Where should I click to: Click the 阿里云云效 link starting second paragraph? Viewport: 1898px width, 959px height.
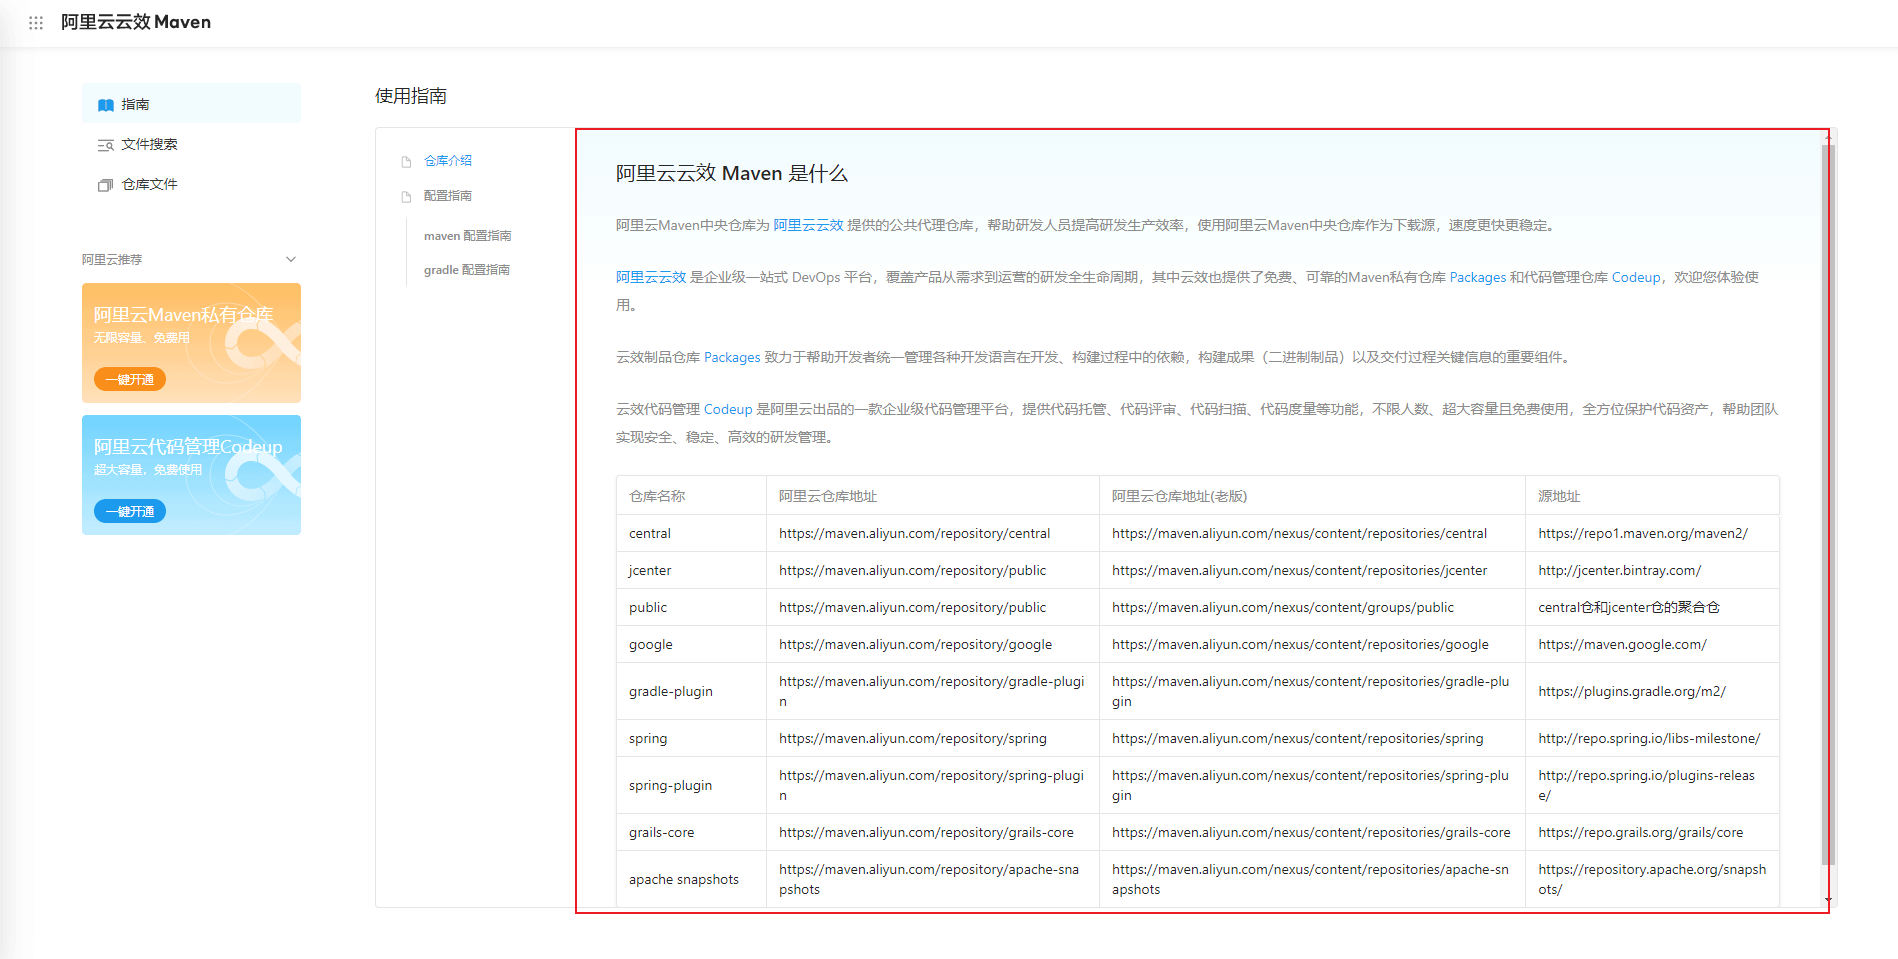(651, 277)
